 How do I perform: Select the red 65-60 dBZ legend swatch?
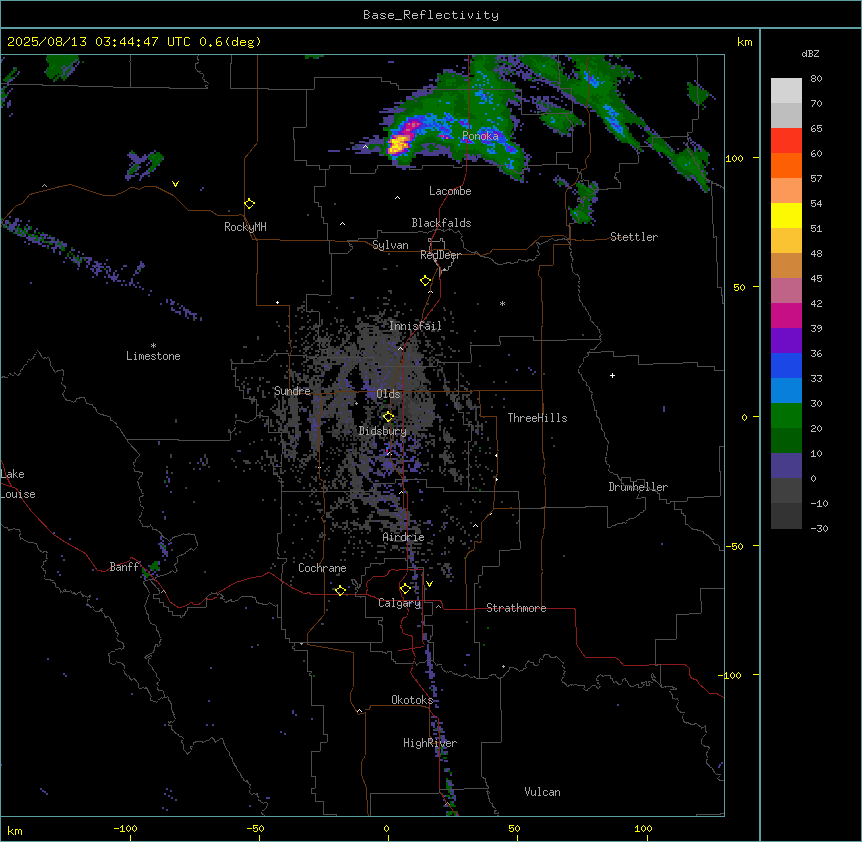click(786, 140)
